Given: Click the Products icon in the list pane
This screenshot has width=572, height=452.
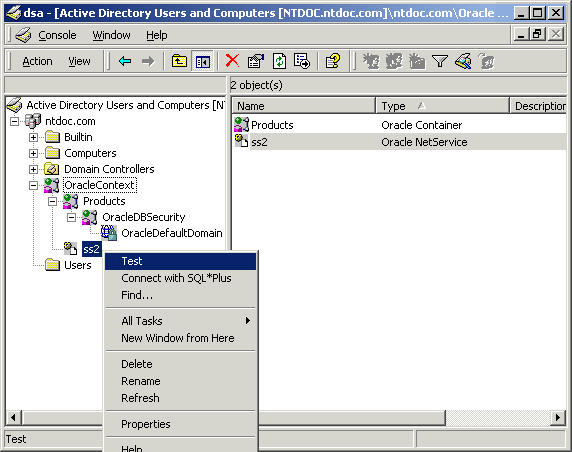Looking at the screenshot, I should pos(241,125).
